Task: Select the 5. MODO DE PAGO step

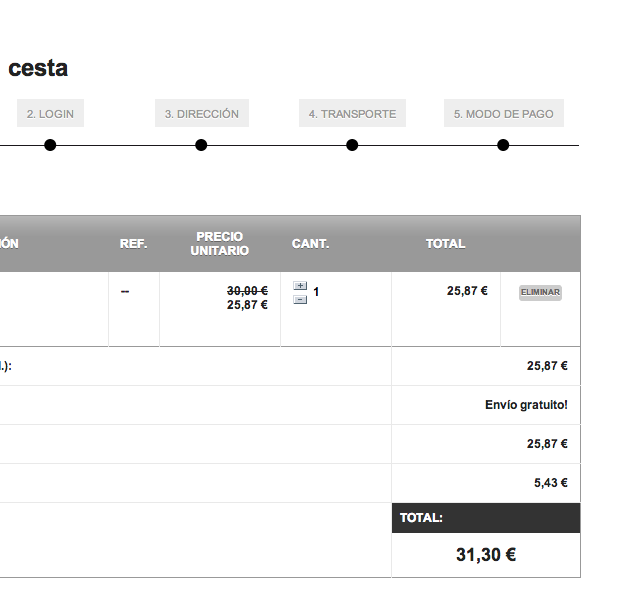Action: [503, 114]
